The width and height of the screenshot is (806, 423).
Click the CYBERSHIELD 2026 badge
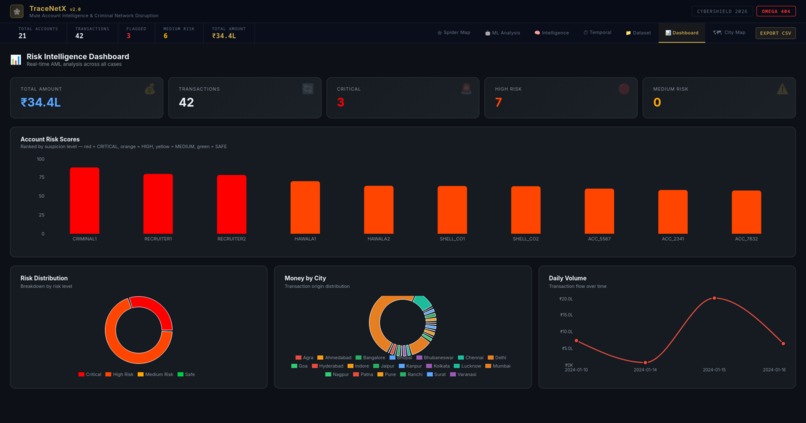pos(722,11)
